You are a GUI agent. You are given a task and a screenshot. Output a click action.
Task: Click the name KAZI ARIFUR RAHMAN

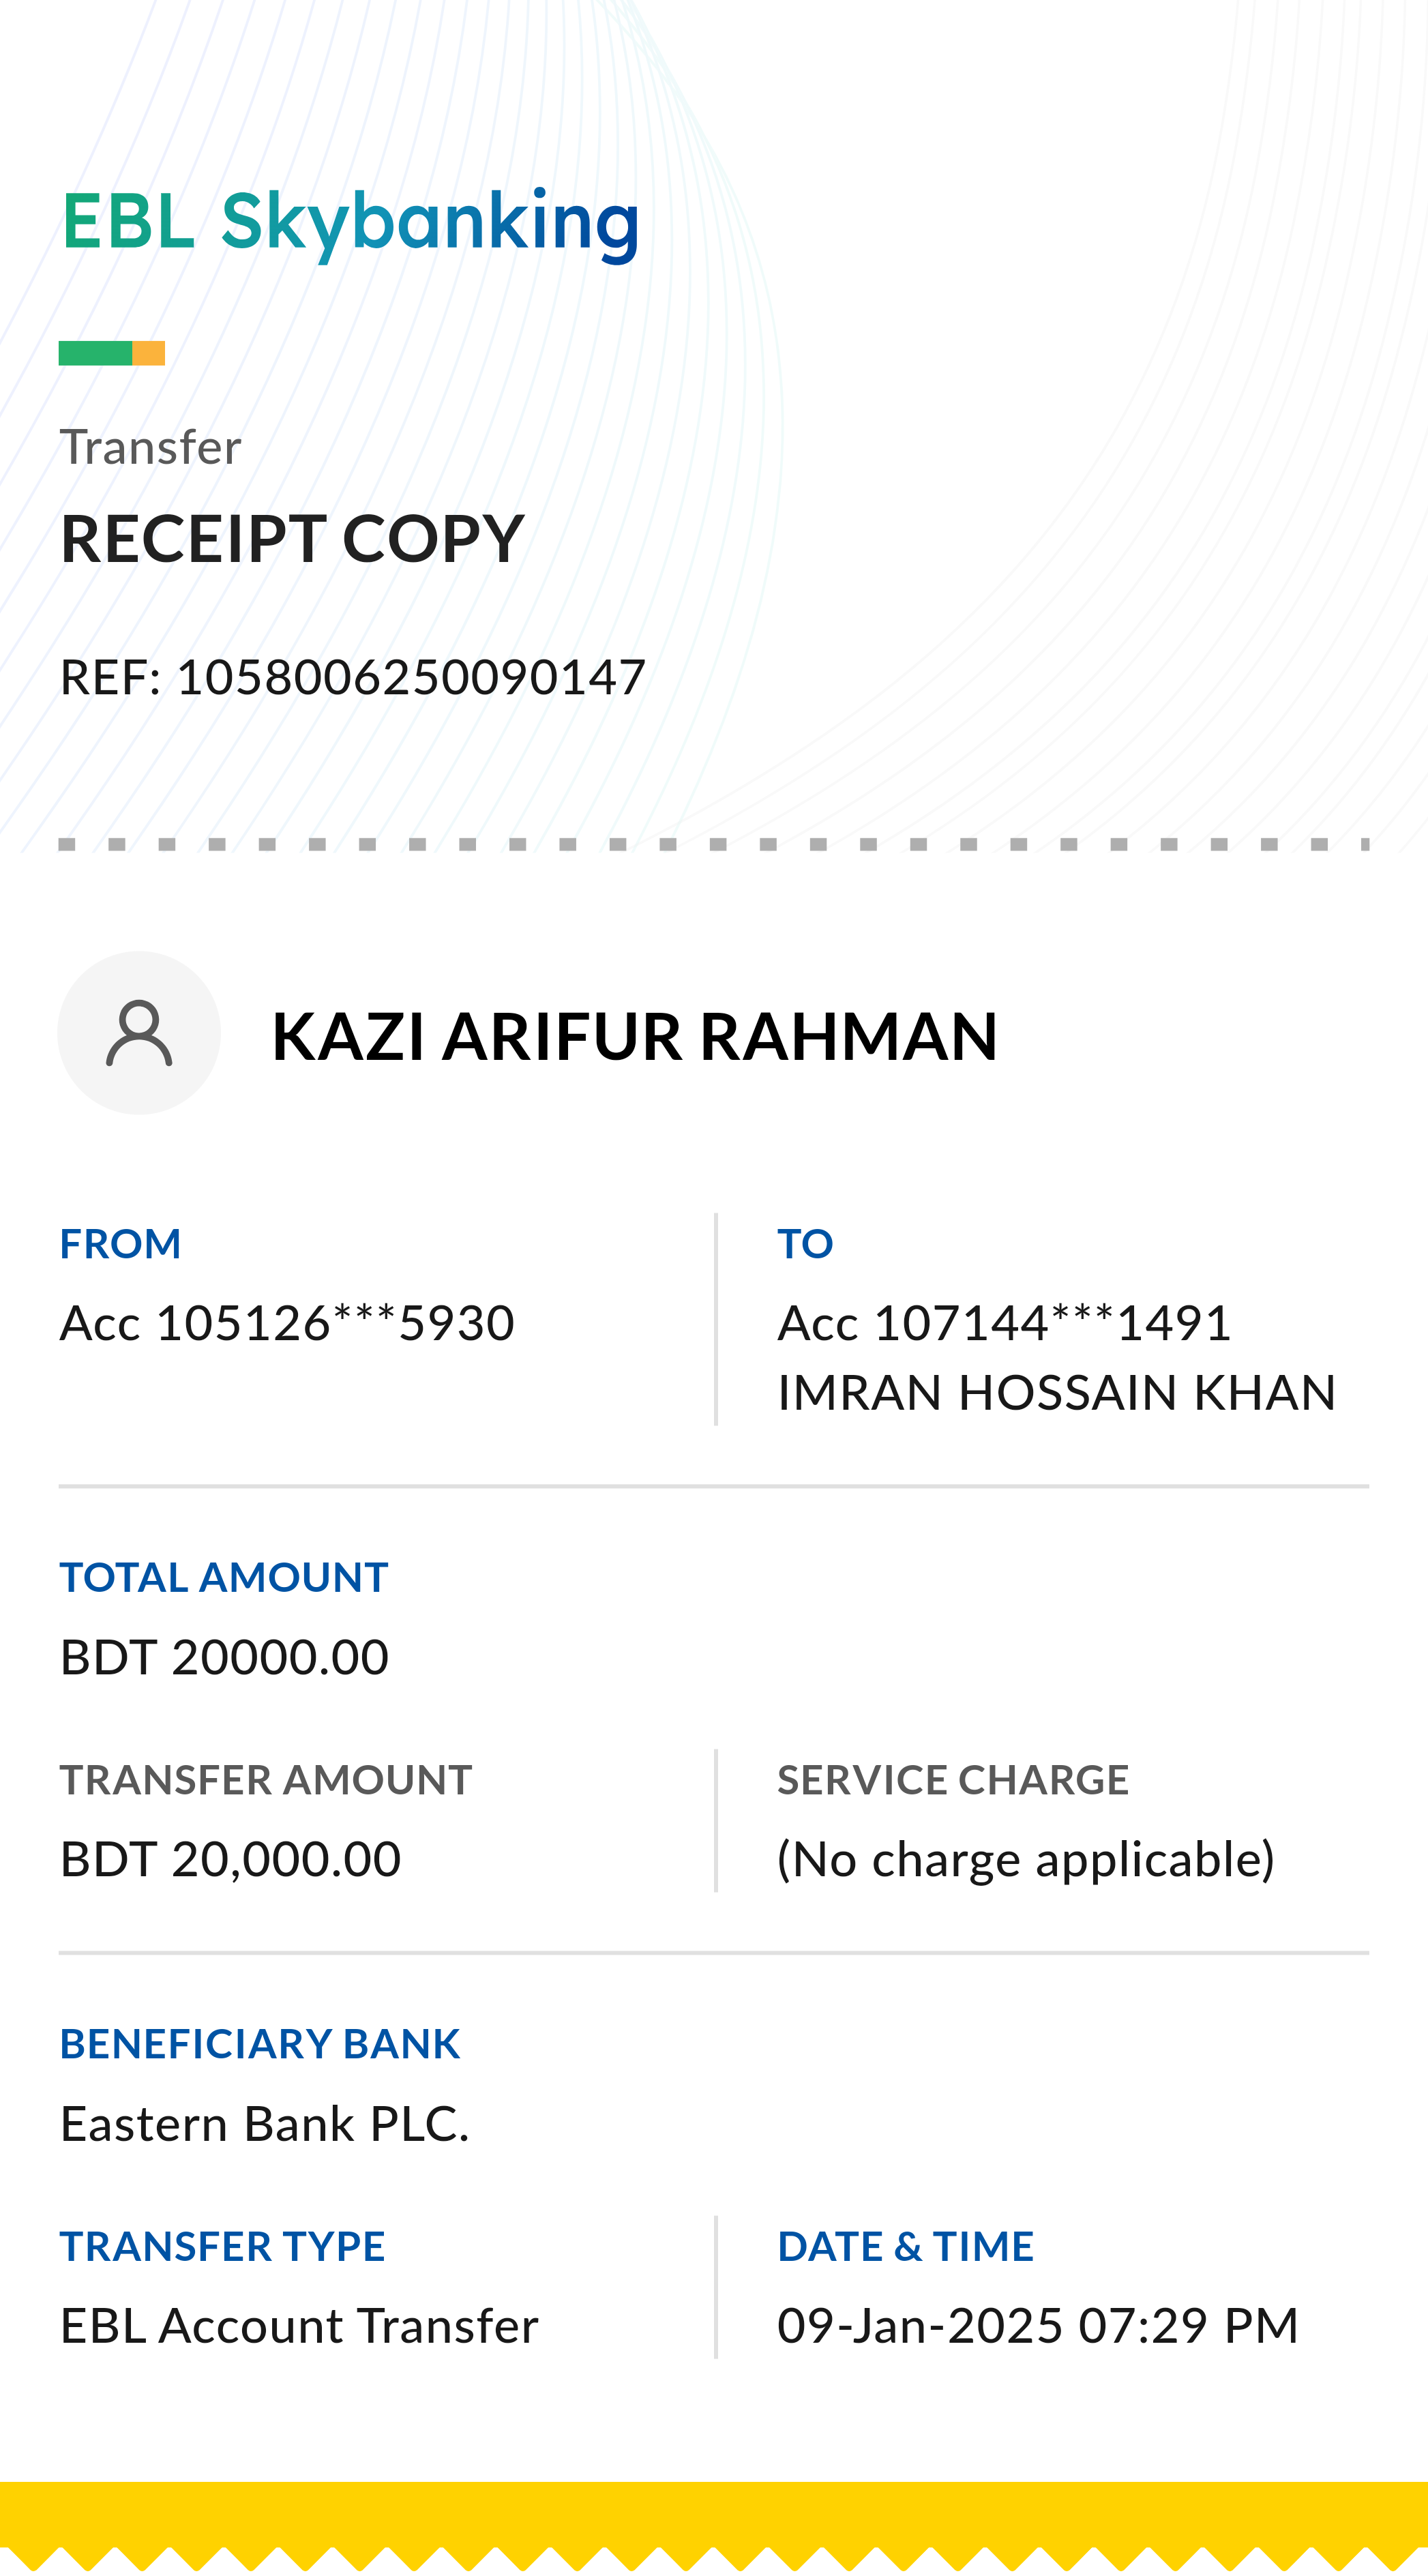pos(634,1036)
